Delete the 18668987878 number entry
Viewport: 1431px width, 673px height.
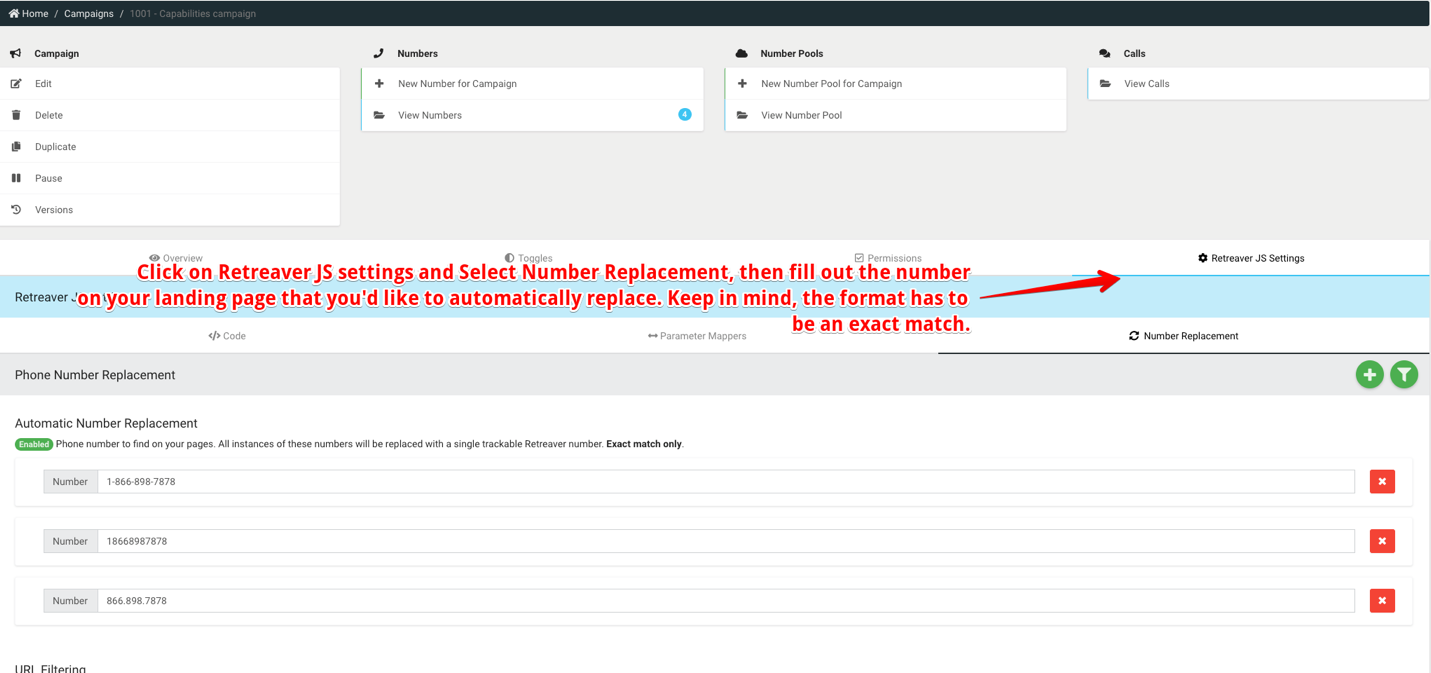coord(1382,541)
